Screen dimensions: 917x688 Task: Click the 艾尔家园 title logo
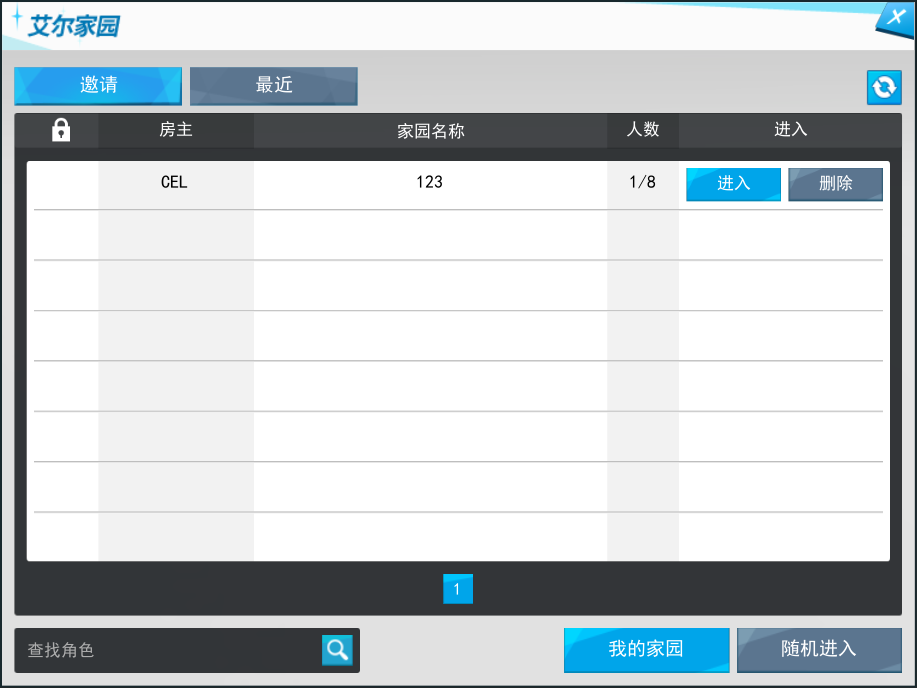point(66,24)
